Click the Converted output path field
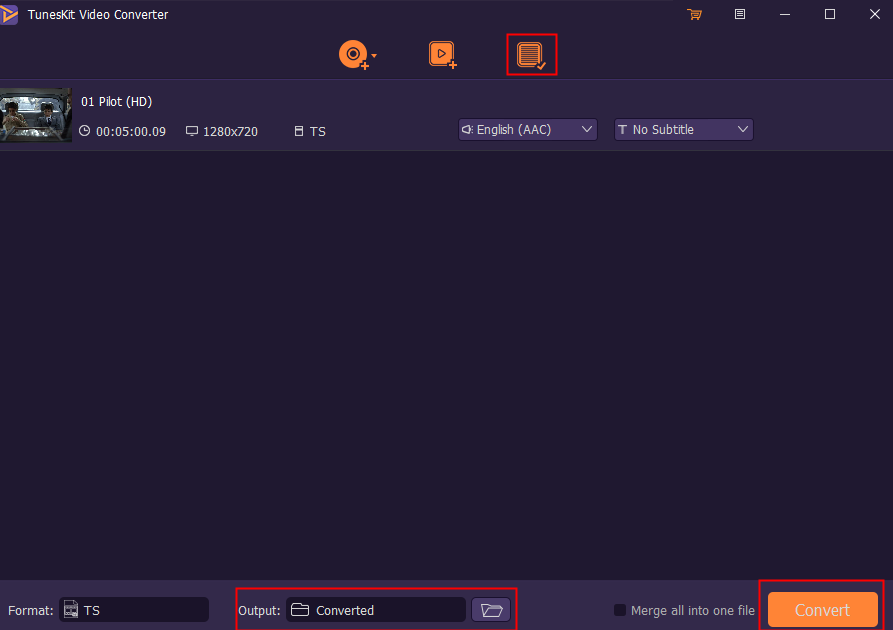893x630 pixels. click(x=376, y=610)
